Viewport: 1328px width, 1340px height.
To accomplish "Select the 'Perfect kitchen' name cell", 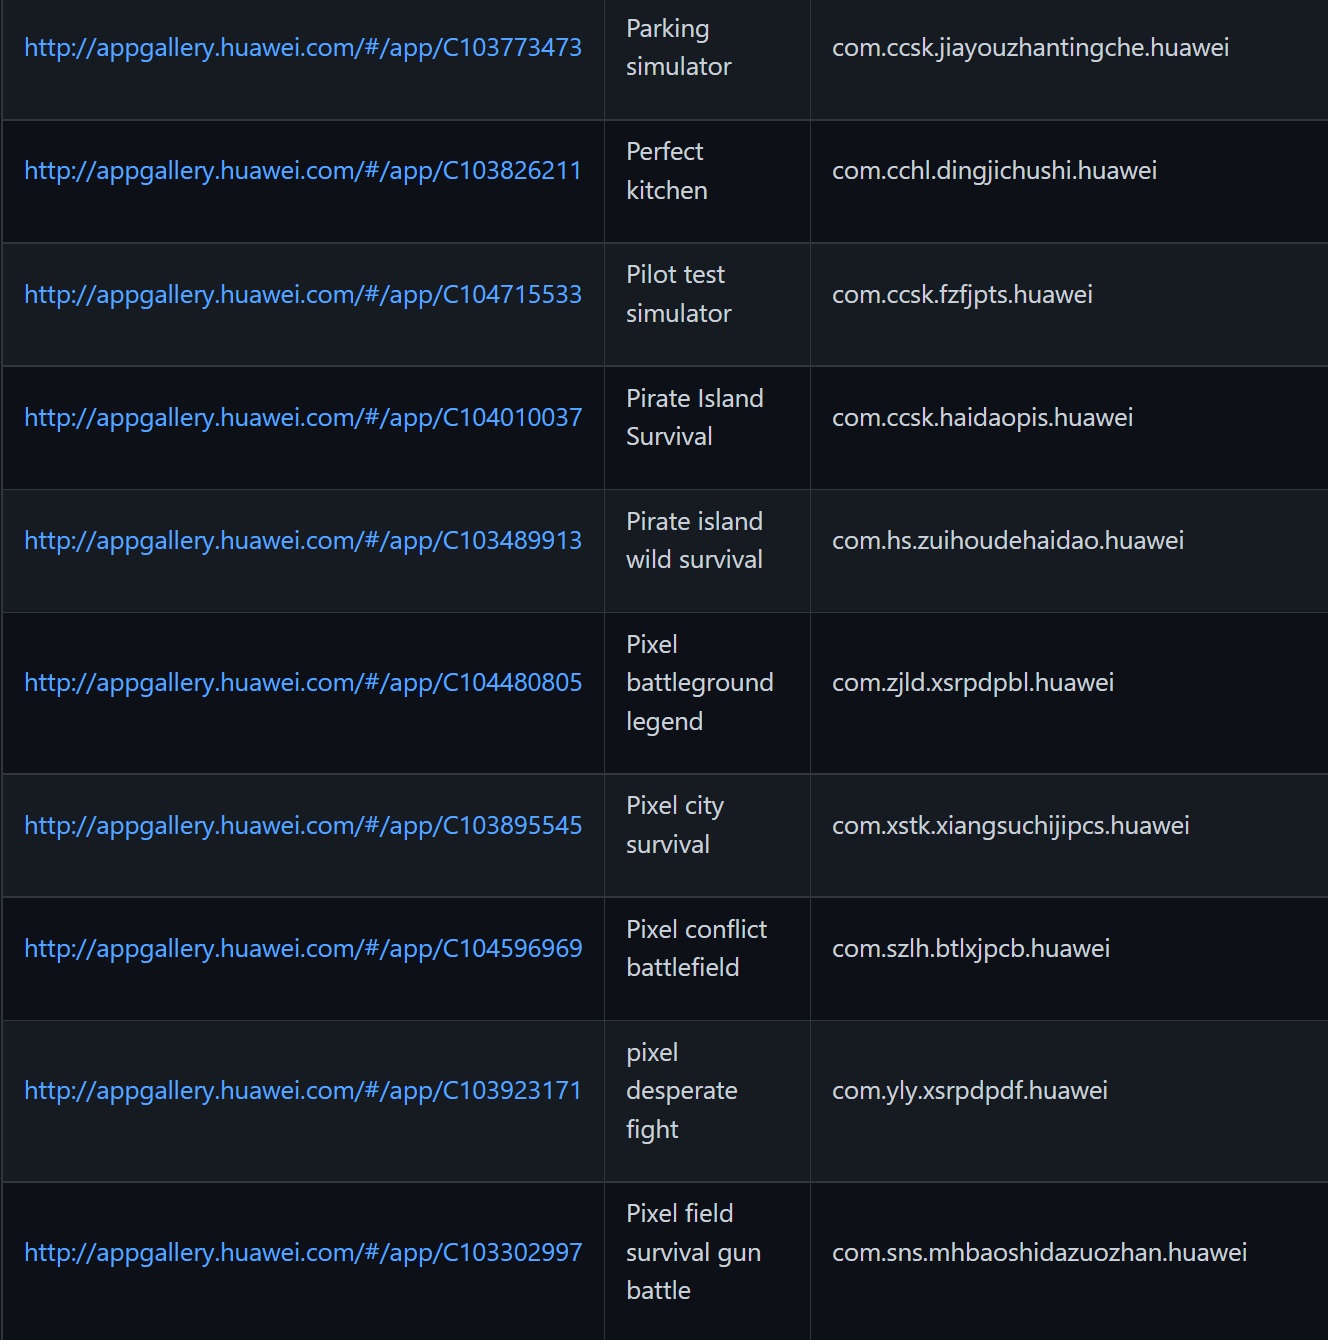I will [666, 170].
